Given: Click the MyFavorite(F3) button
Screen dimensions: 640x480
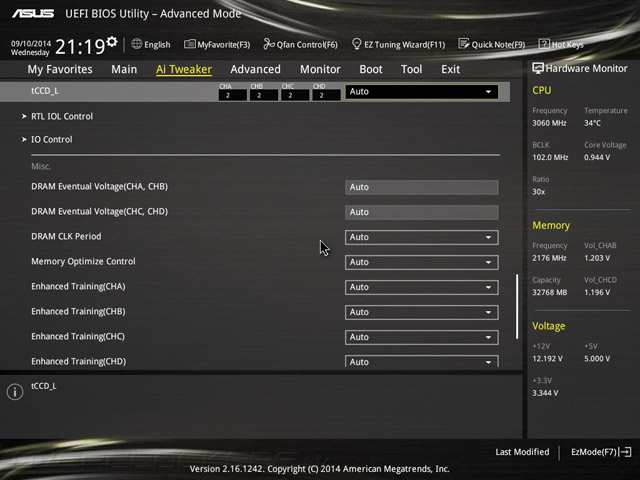Looking at the screenshot, I should (217, 44).
